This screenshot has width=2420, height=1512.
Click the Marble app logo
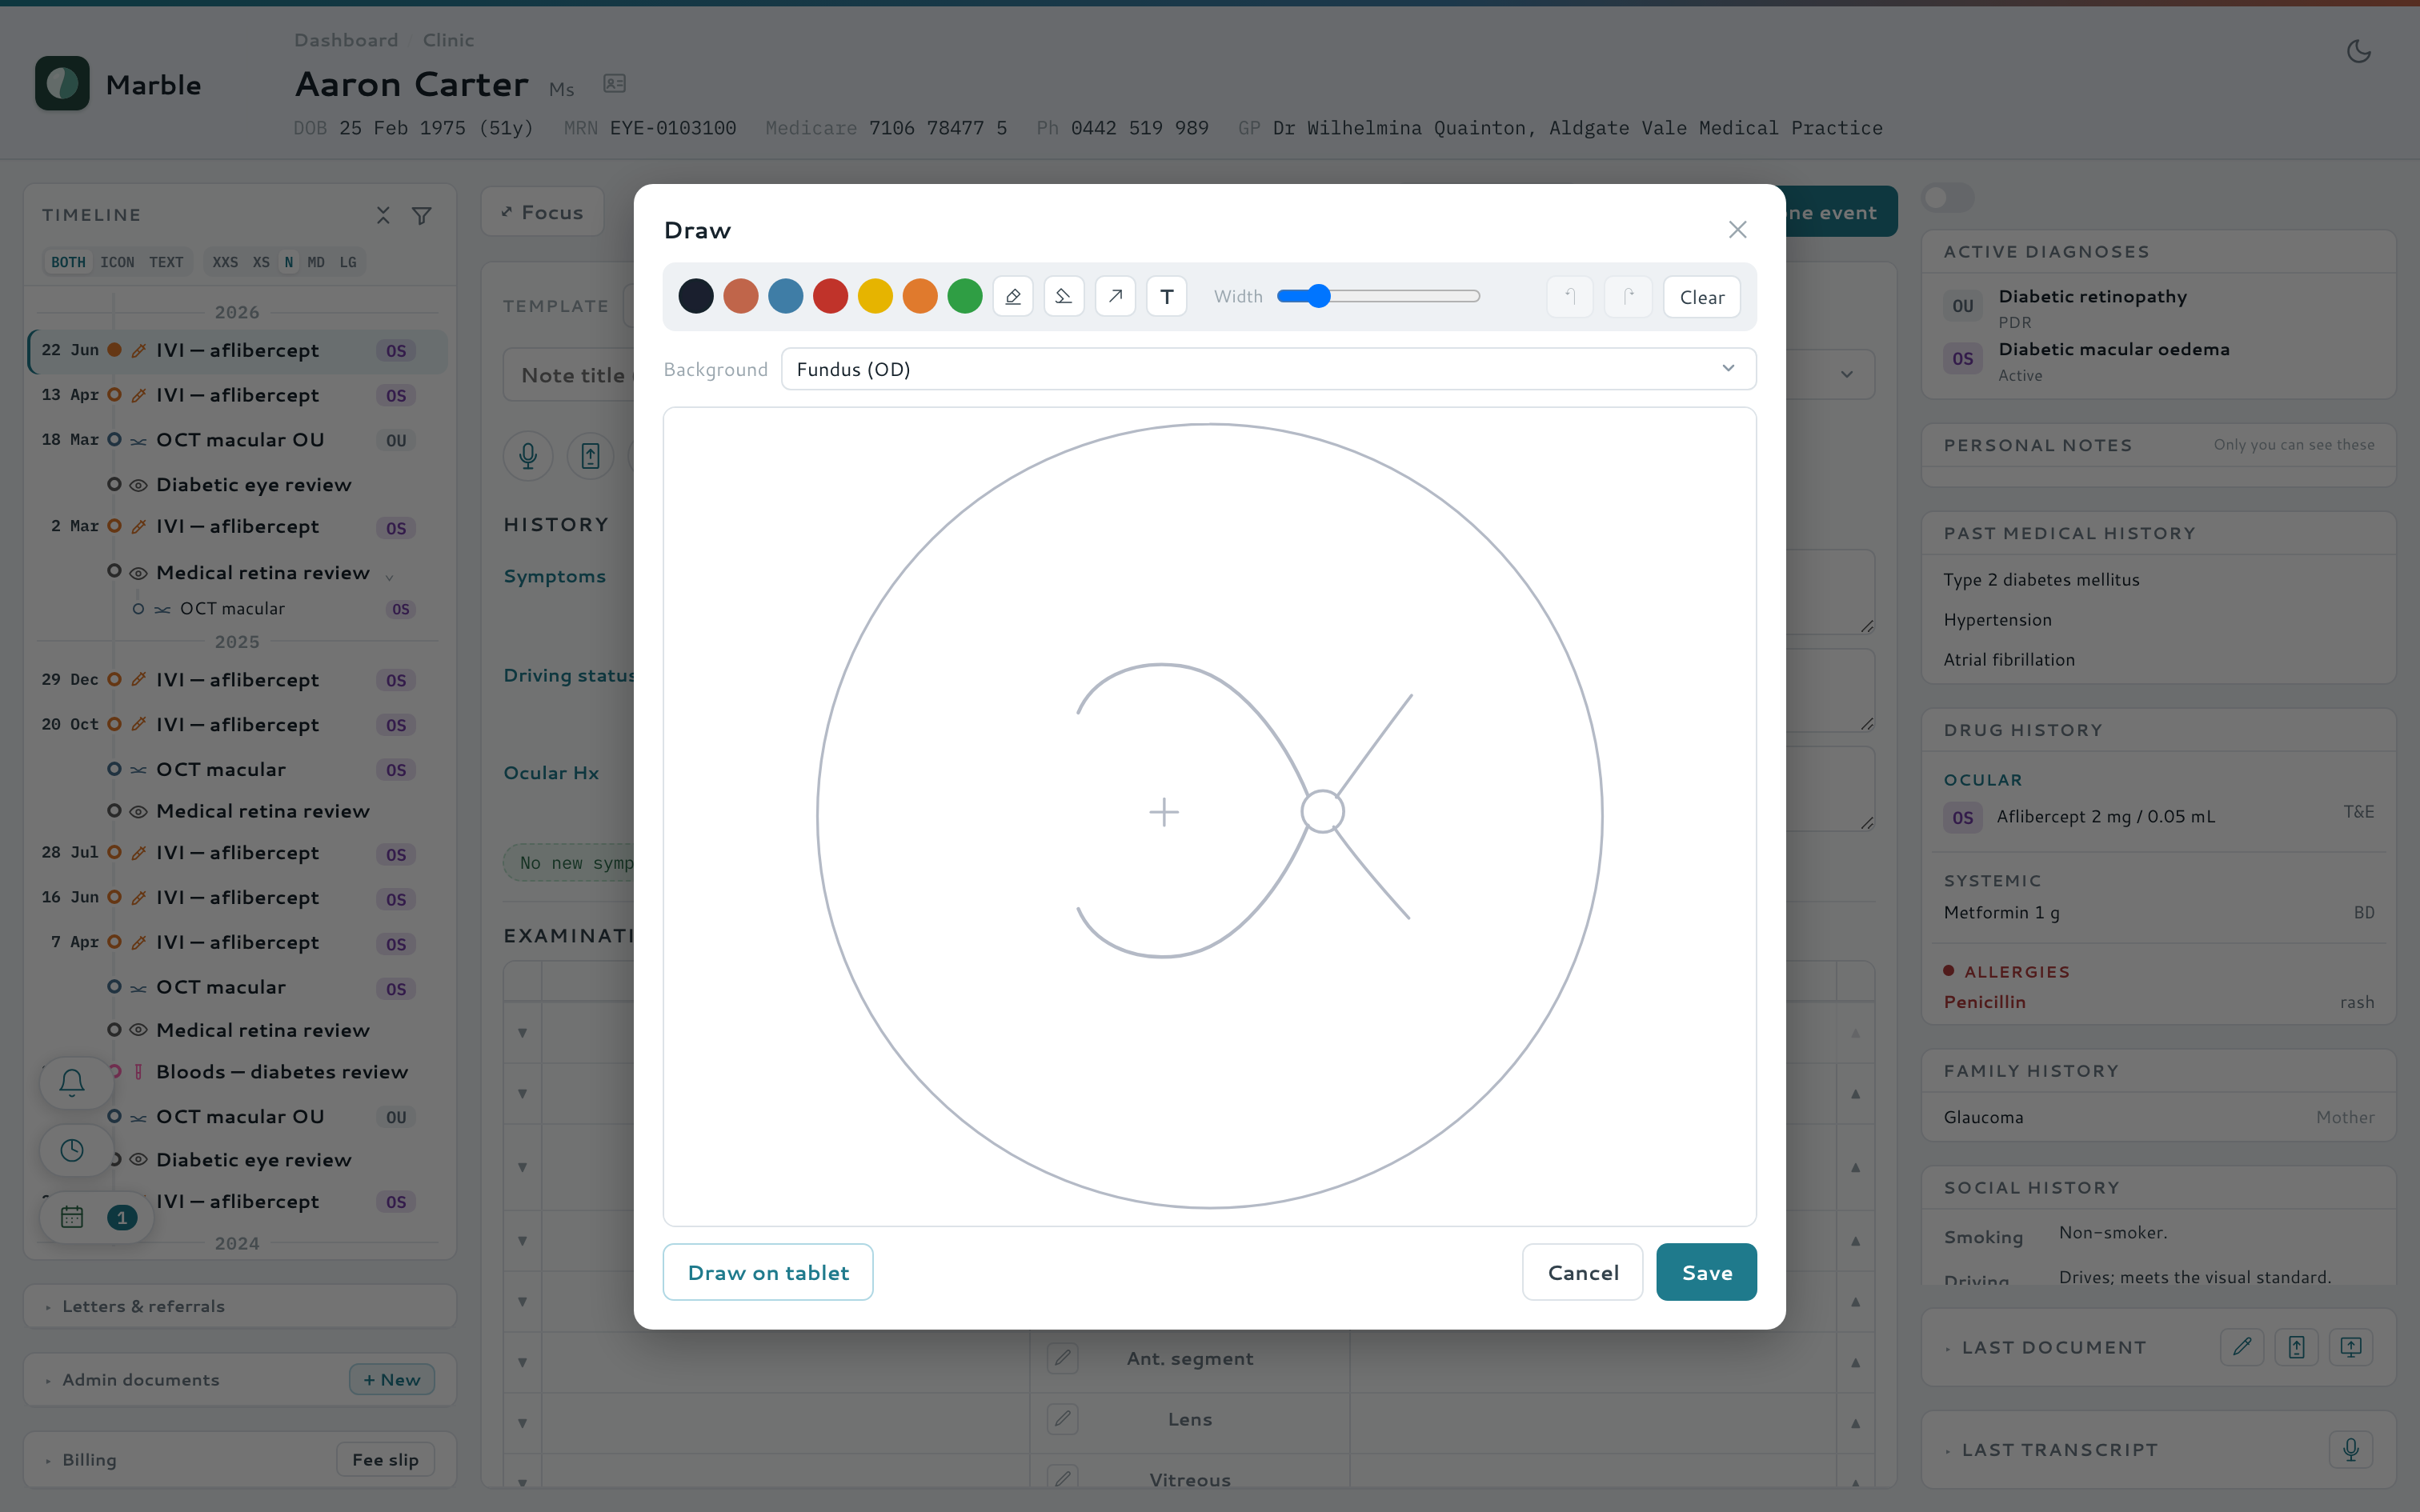[x=62, y=84]
